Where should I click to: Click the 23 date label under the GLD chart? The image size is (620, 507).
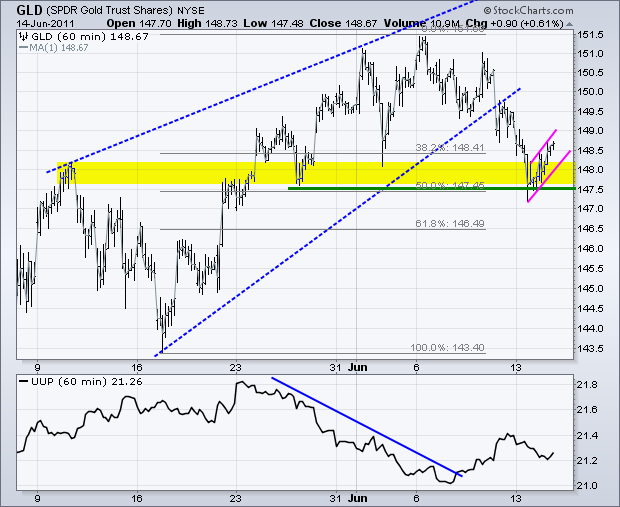click(x=236, y=367)
